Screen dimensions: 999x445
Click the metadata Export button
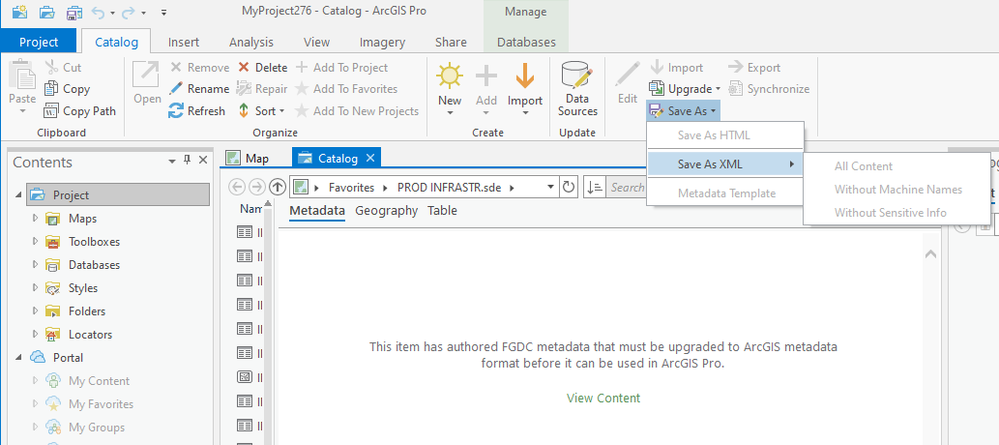754,68
